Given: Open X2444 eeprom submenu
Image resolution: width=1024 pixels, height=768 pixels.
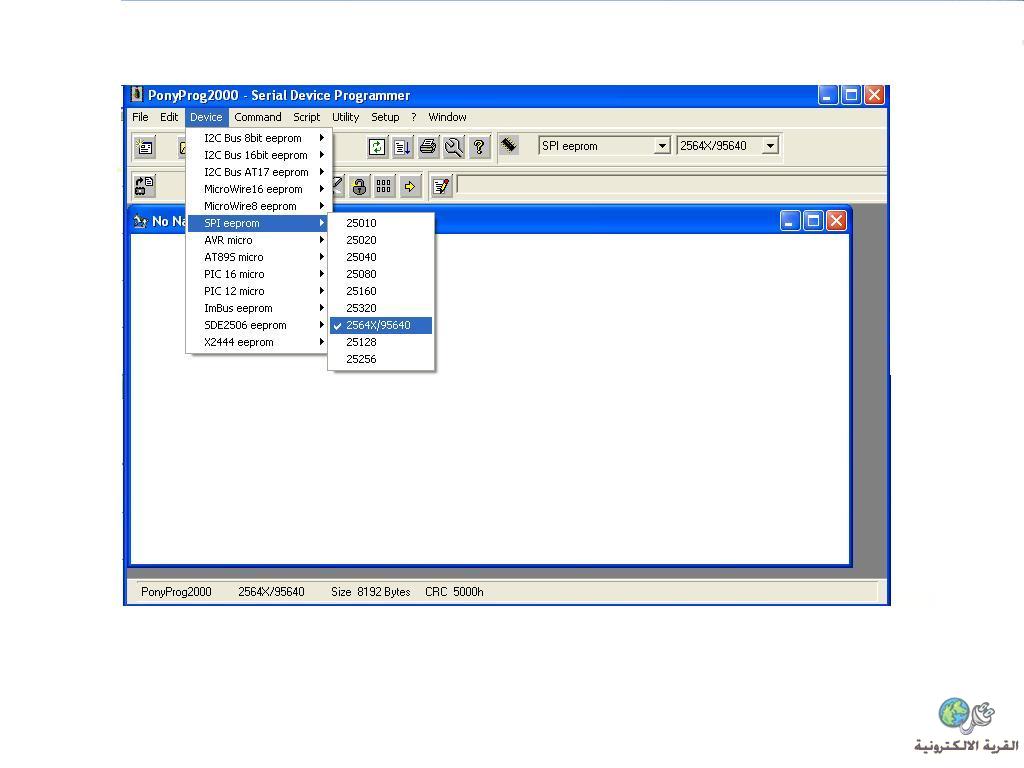Looking at the screenshot, I should 259,342.
